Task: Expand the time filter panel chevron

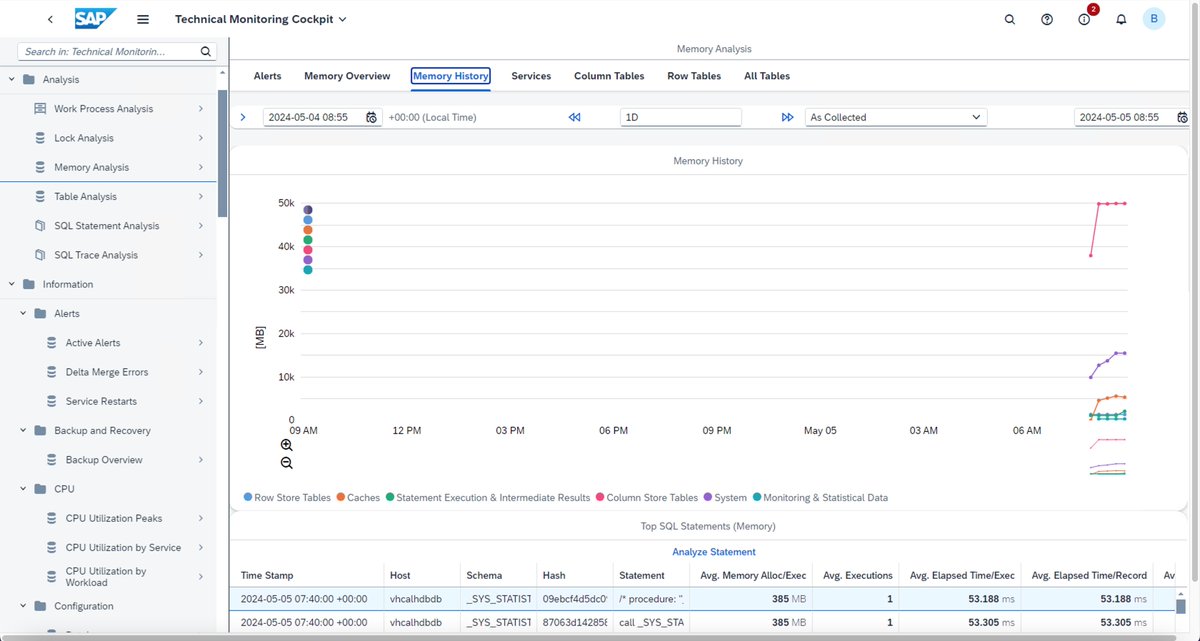Action: pyautogui.click(x=243, y=117)
